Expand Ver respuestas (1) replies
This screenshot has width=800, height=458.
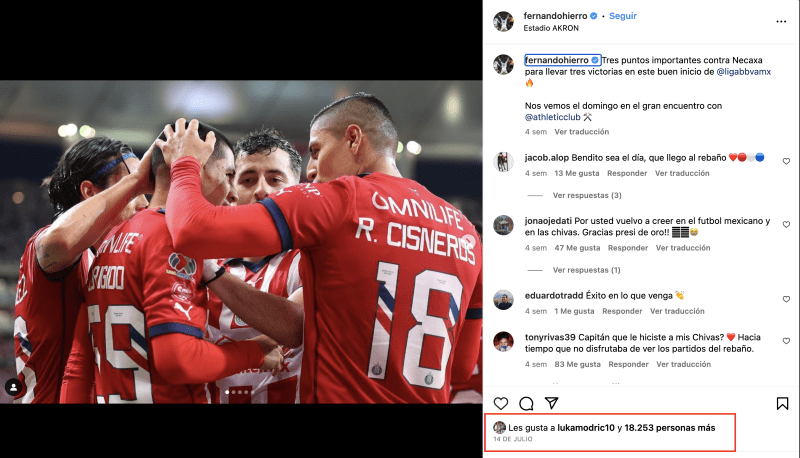(x=586, y=270)
